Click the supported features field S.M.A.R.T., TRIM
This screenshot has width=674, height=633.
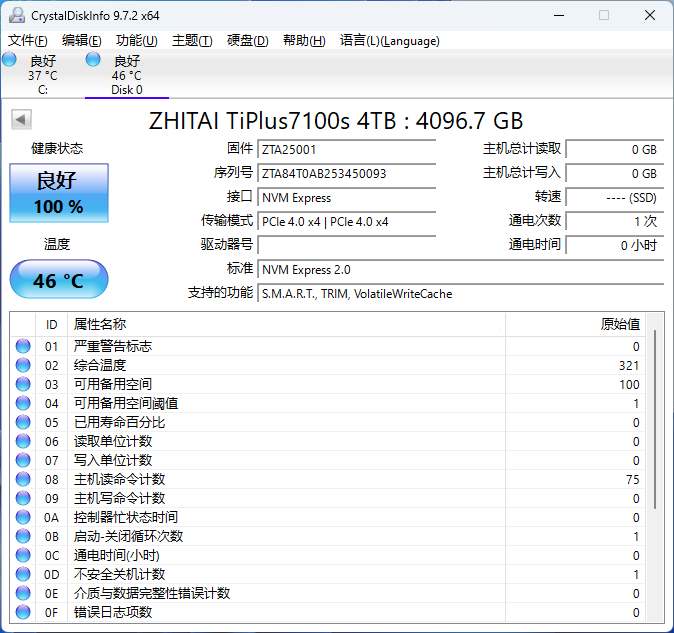click(461, 294)
